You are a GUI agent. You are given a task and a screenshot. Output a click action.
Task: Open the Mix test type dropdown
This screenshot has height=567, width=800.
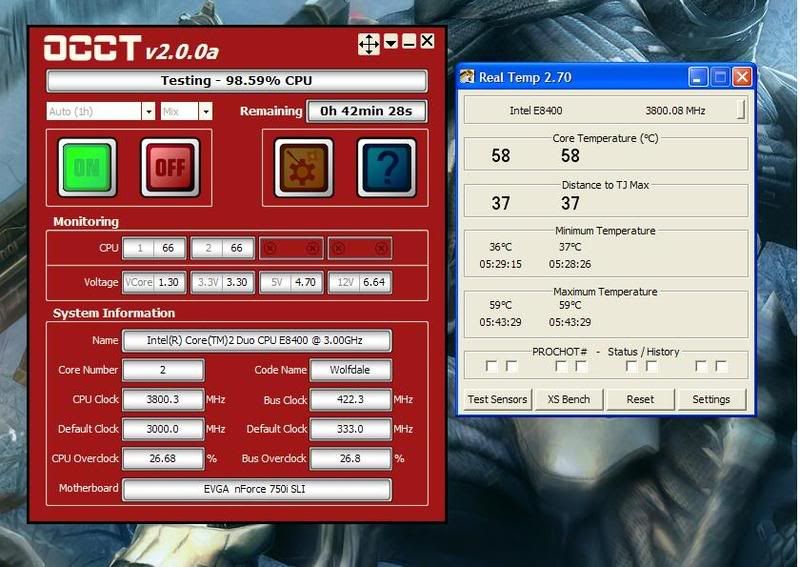coord(205,111)
